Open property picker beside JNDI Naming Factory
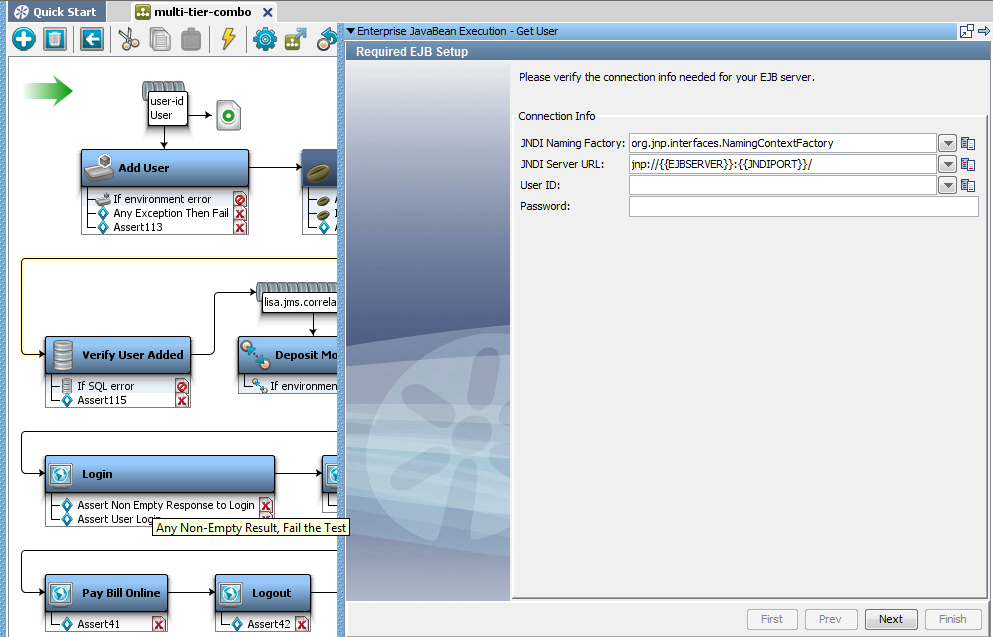 (x=968, y=143)
